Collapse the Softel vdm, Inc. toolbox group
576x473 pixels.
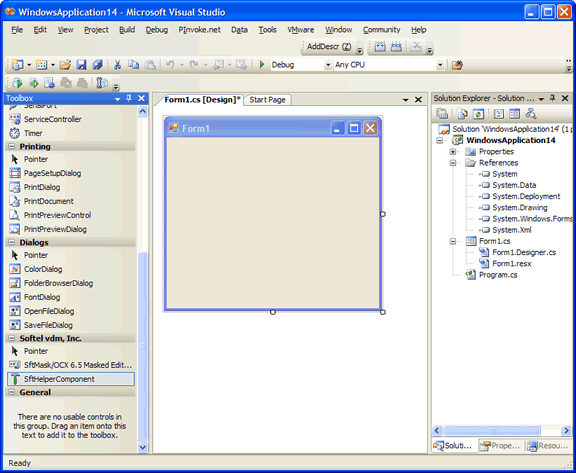pos(12,338)
